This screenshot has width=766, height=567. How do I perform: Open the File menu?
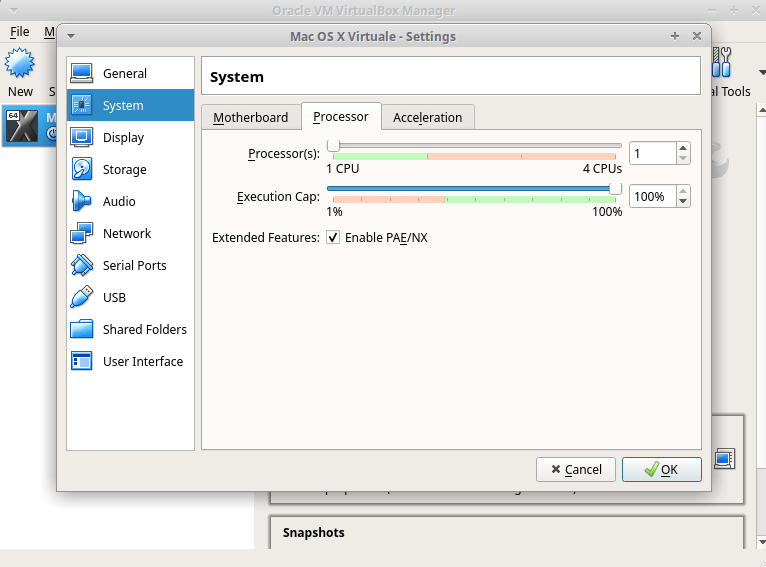point(20,32)
